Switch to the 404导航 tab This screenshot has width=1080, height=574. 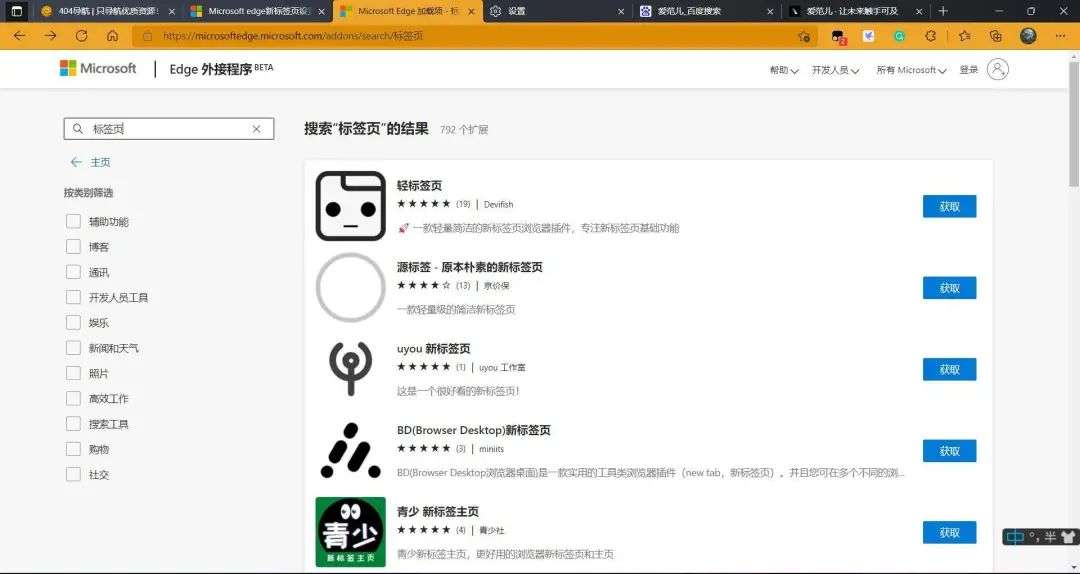107,11
